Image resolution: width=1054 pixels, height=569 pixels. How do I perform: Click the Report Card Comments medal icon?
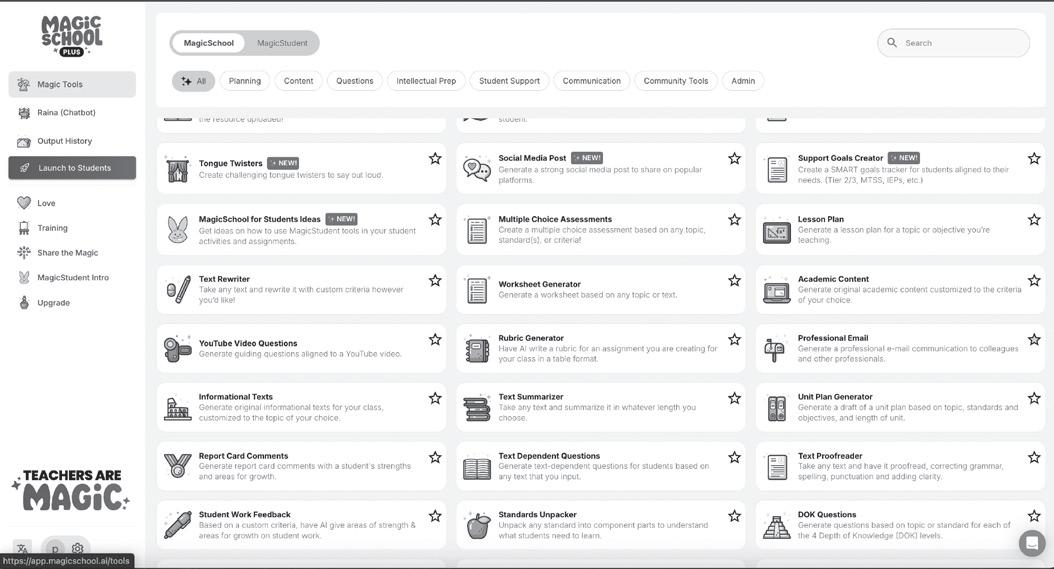coord(177,465)
